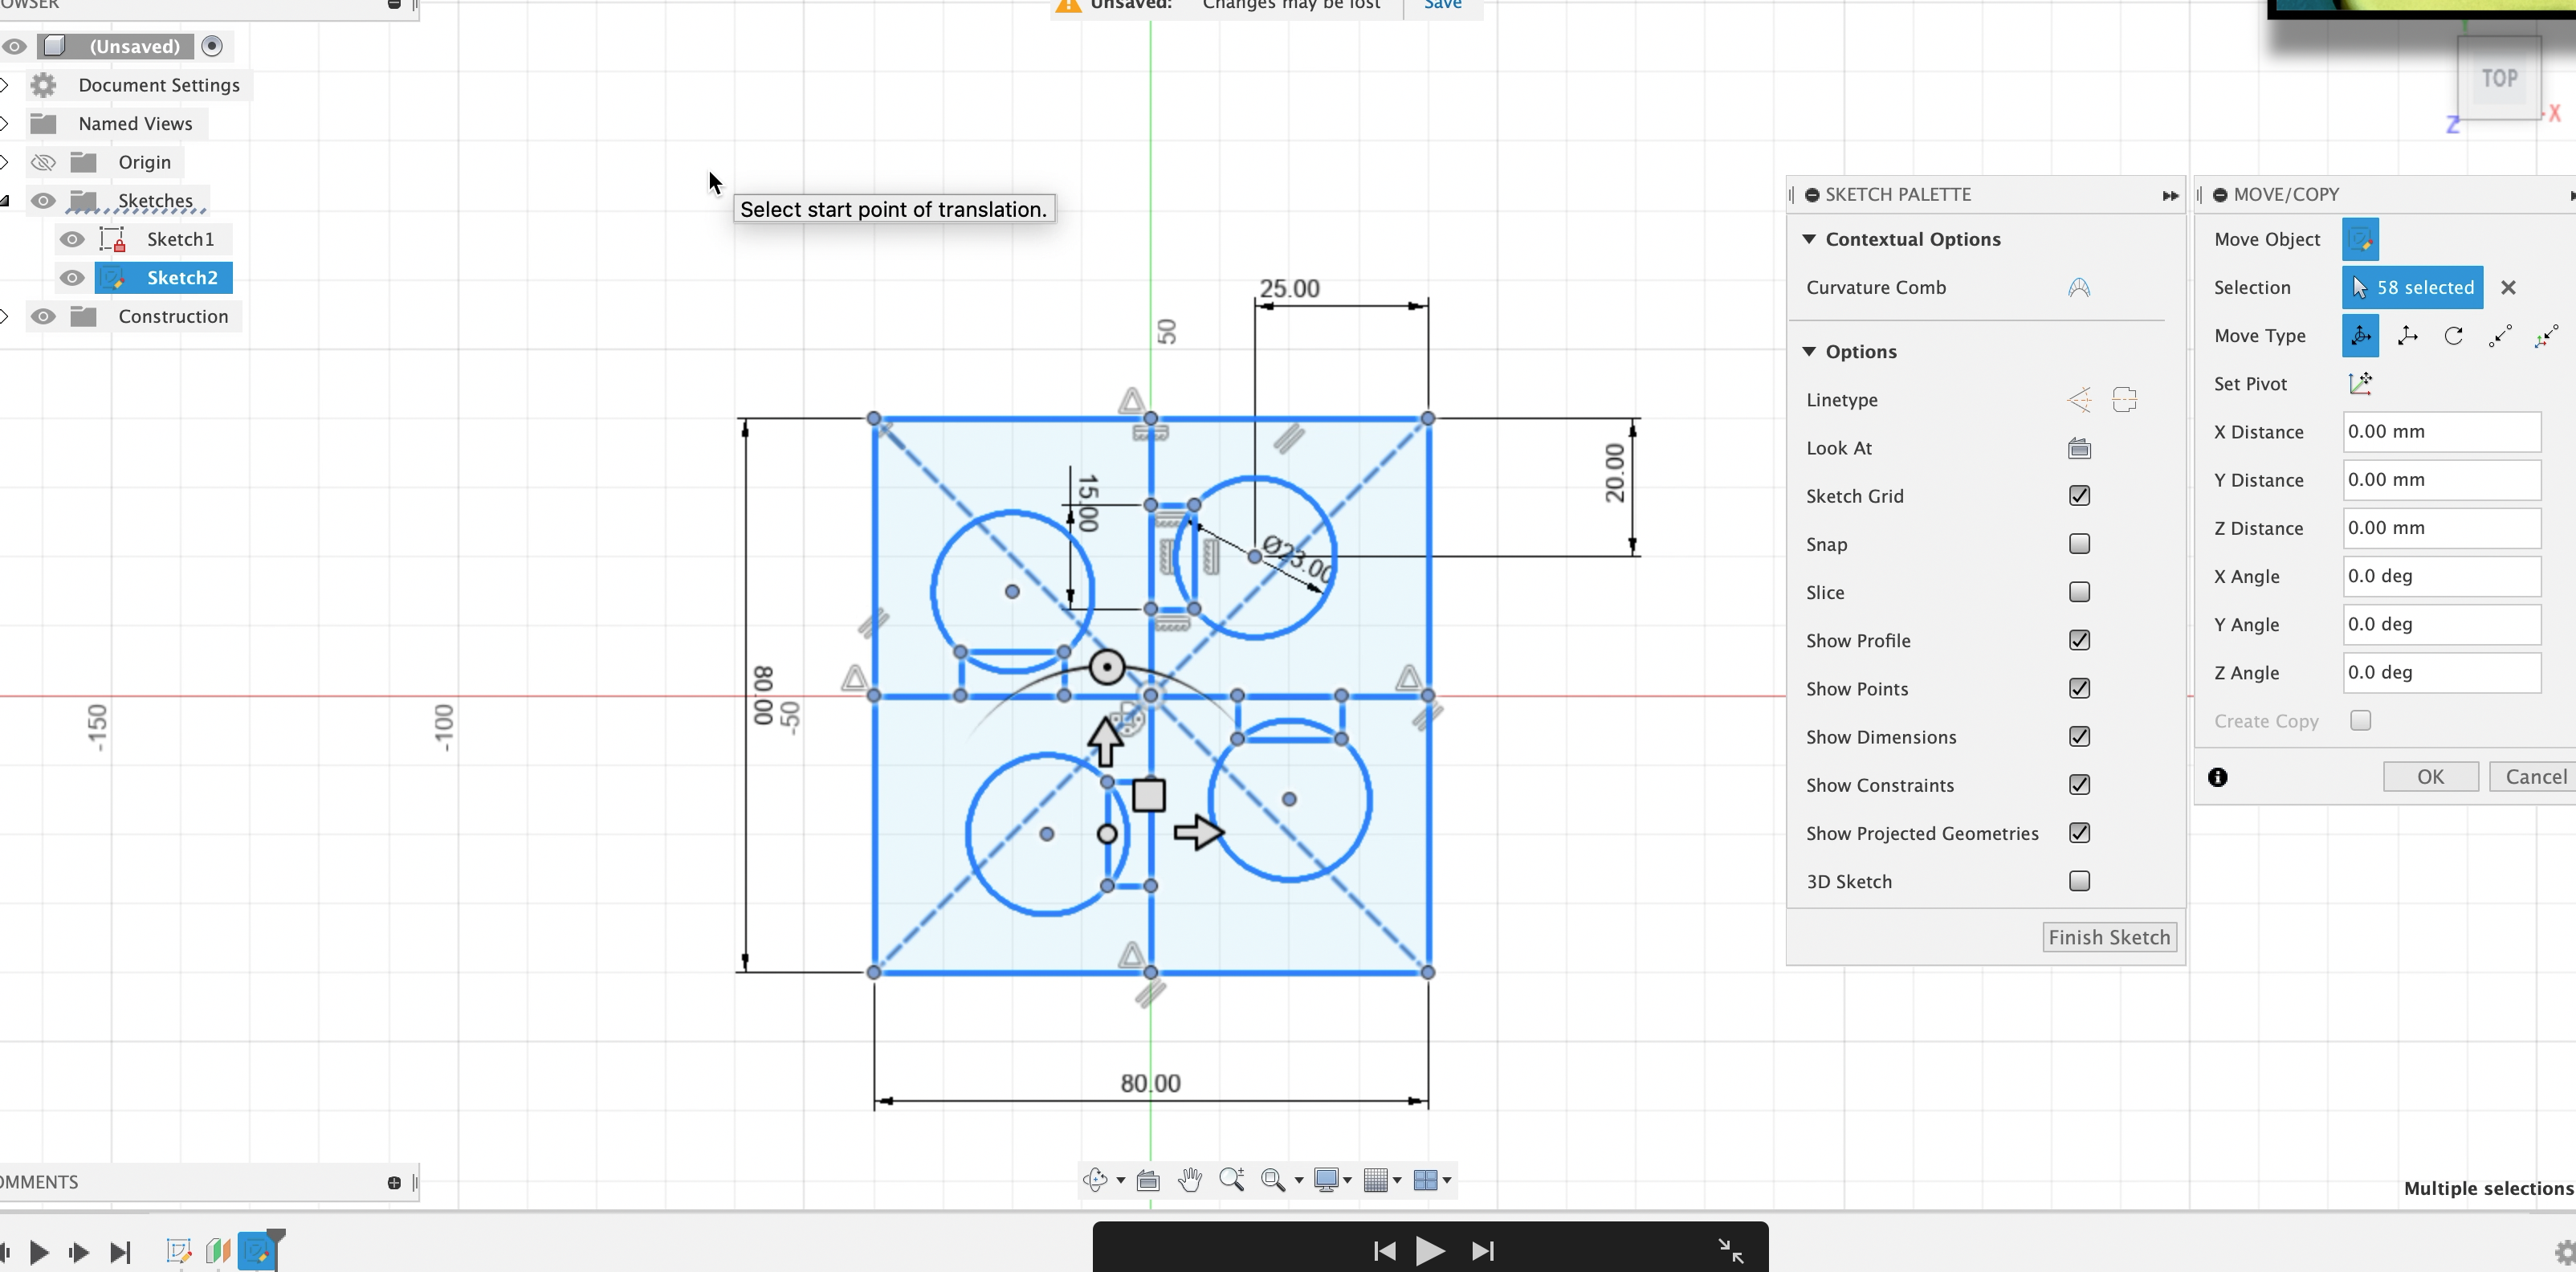Click the Look At icon in Sketch Palette
2576x1272 pixels.
2079,448
